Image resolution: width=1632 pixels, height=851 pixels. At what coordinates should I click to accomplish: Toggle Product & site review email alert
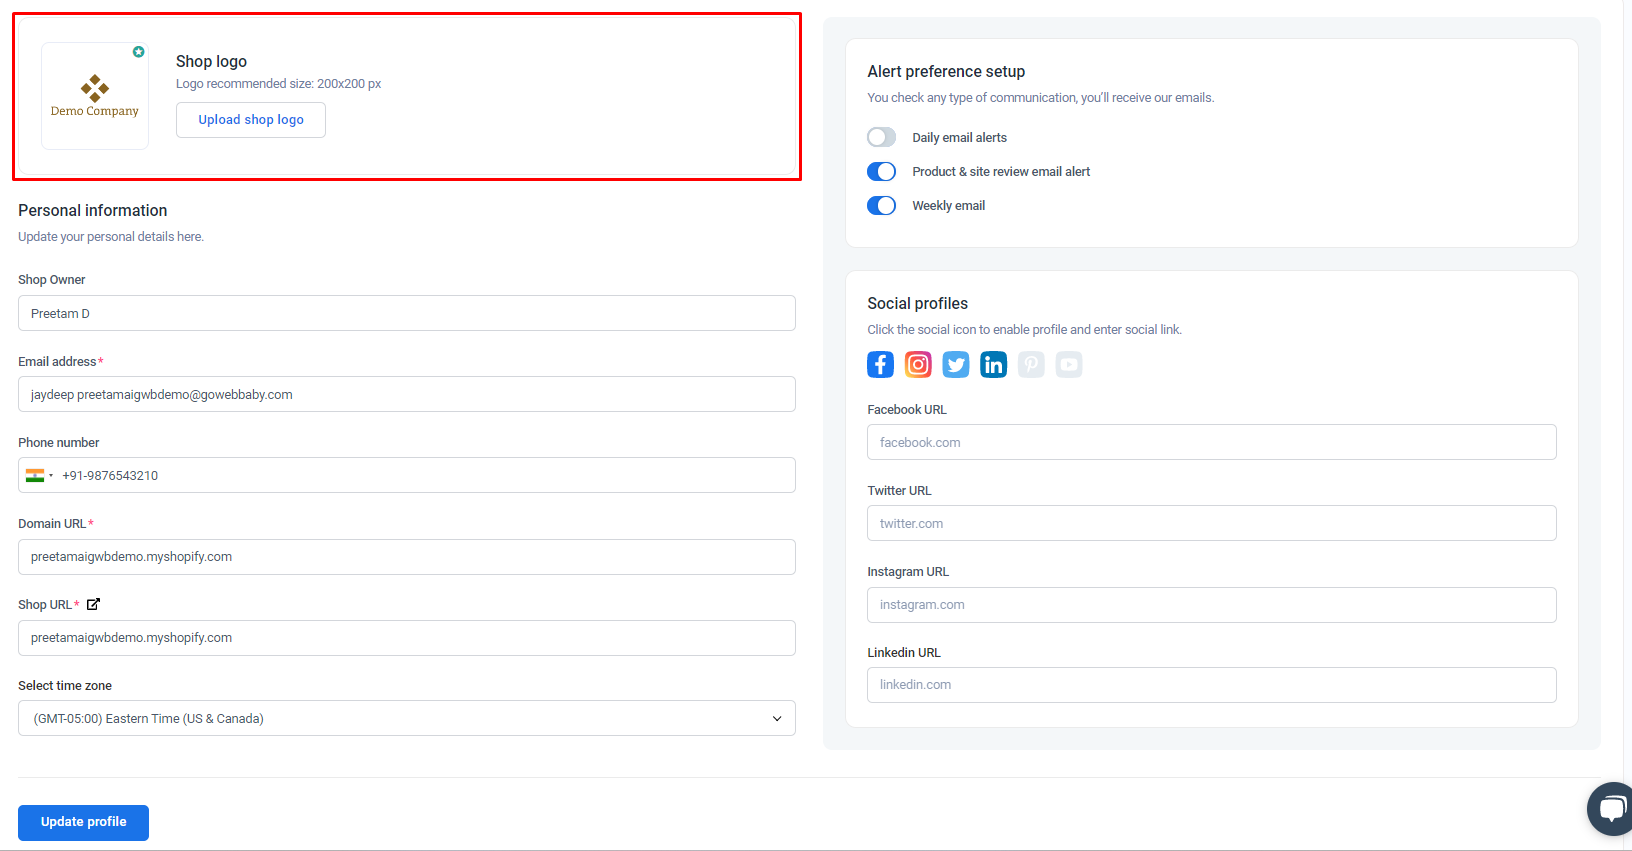click(882, 171)
